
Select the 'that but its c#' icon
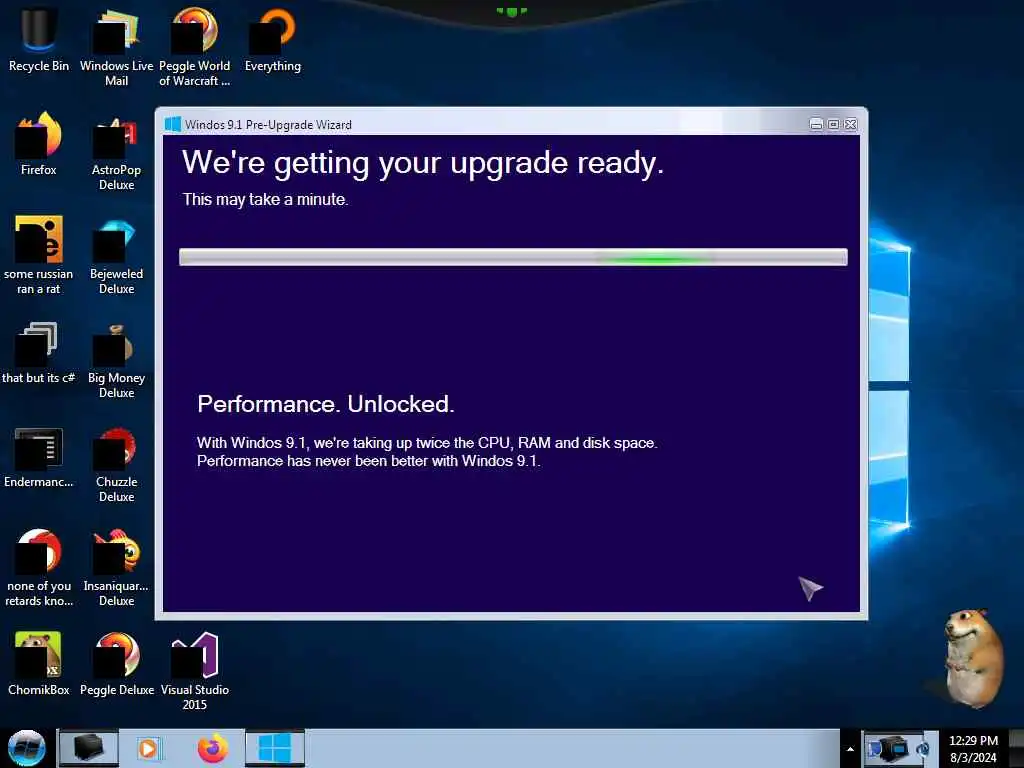pos(39,353)
